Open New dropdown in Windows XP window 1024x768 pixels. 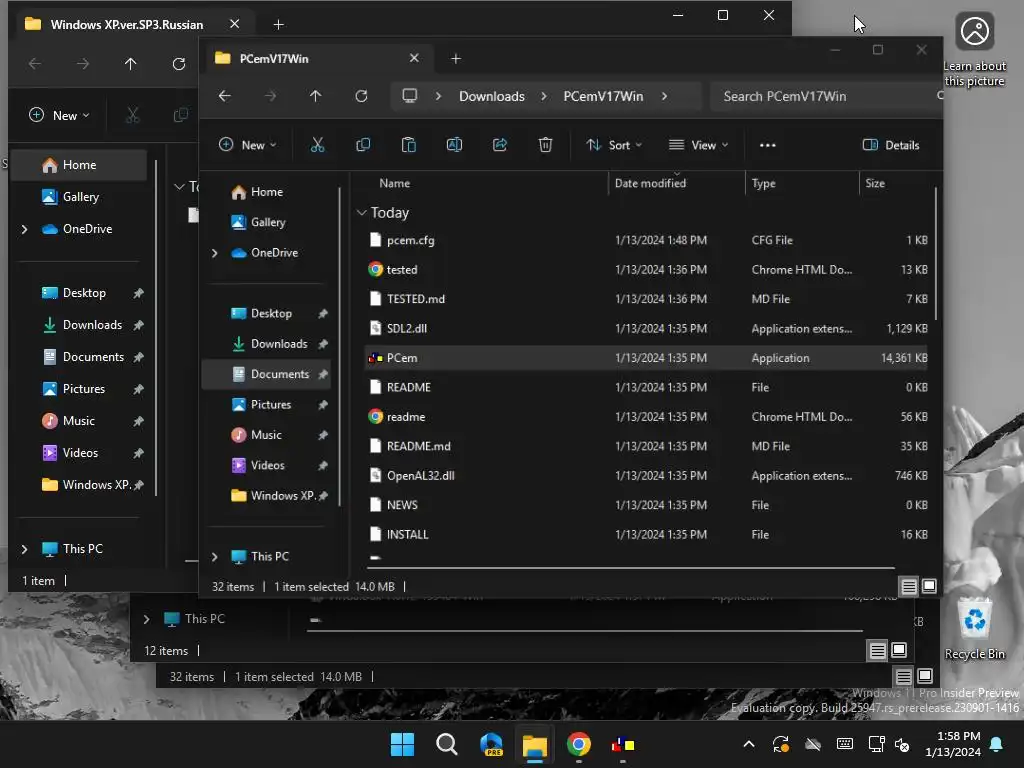59,116
